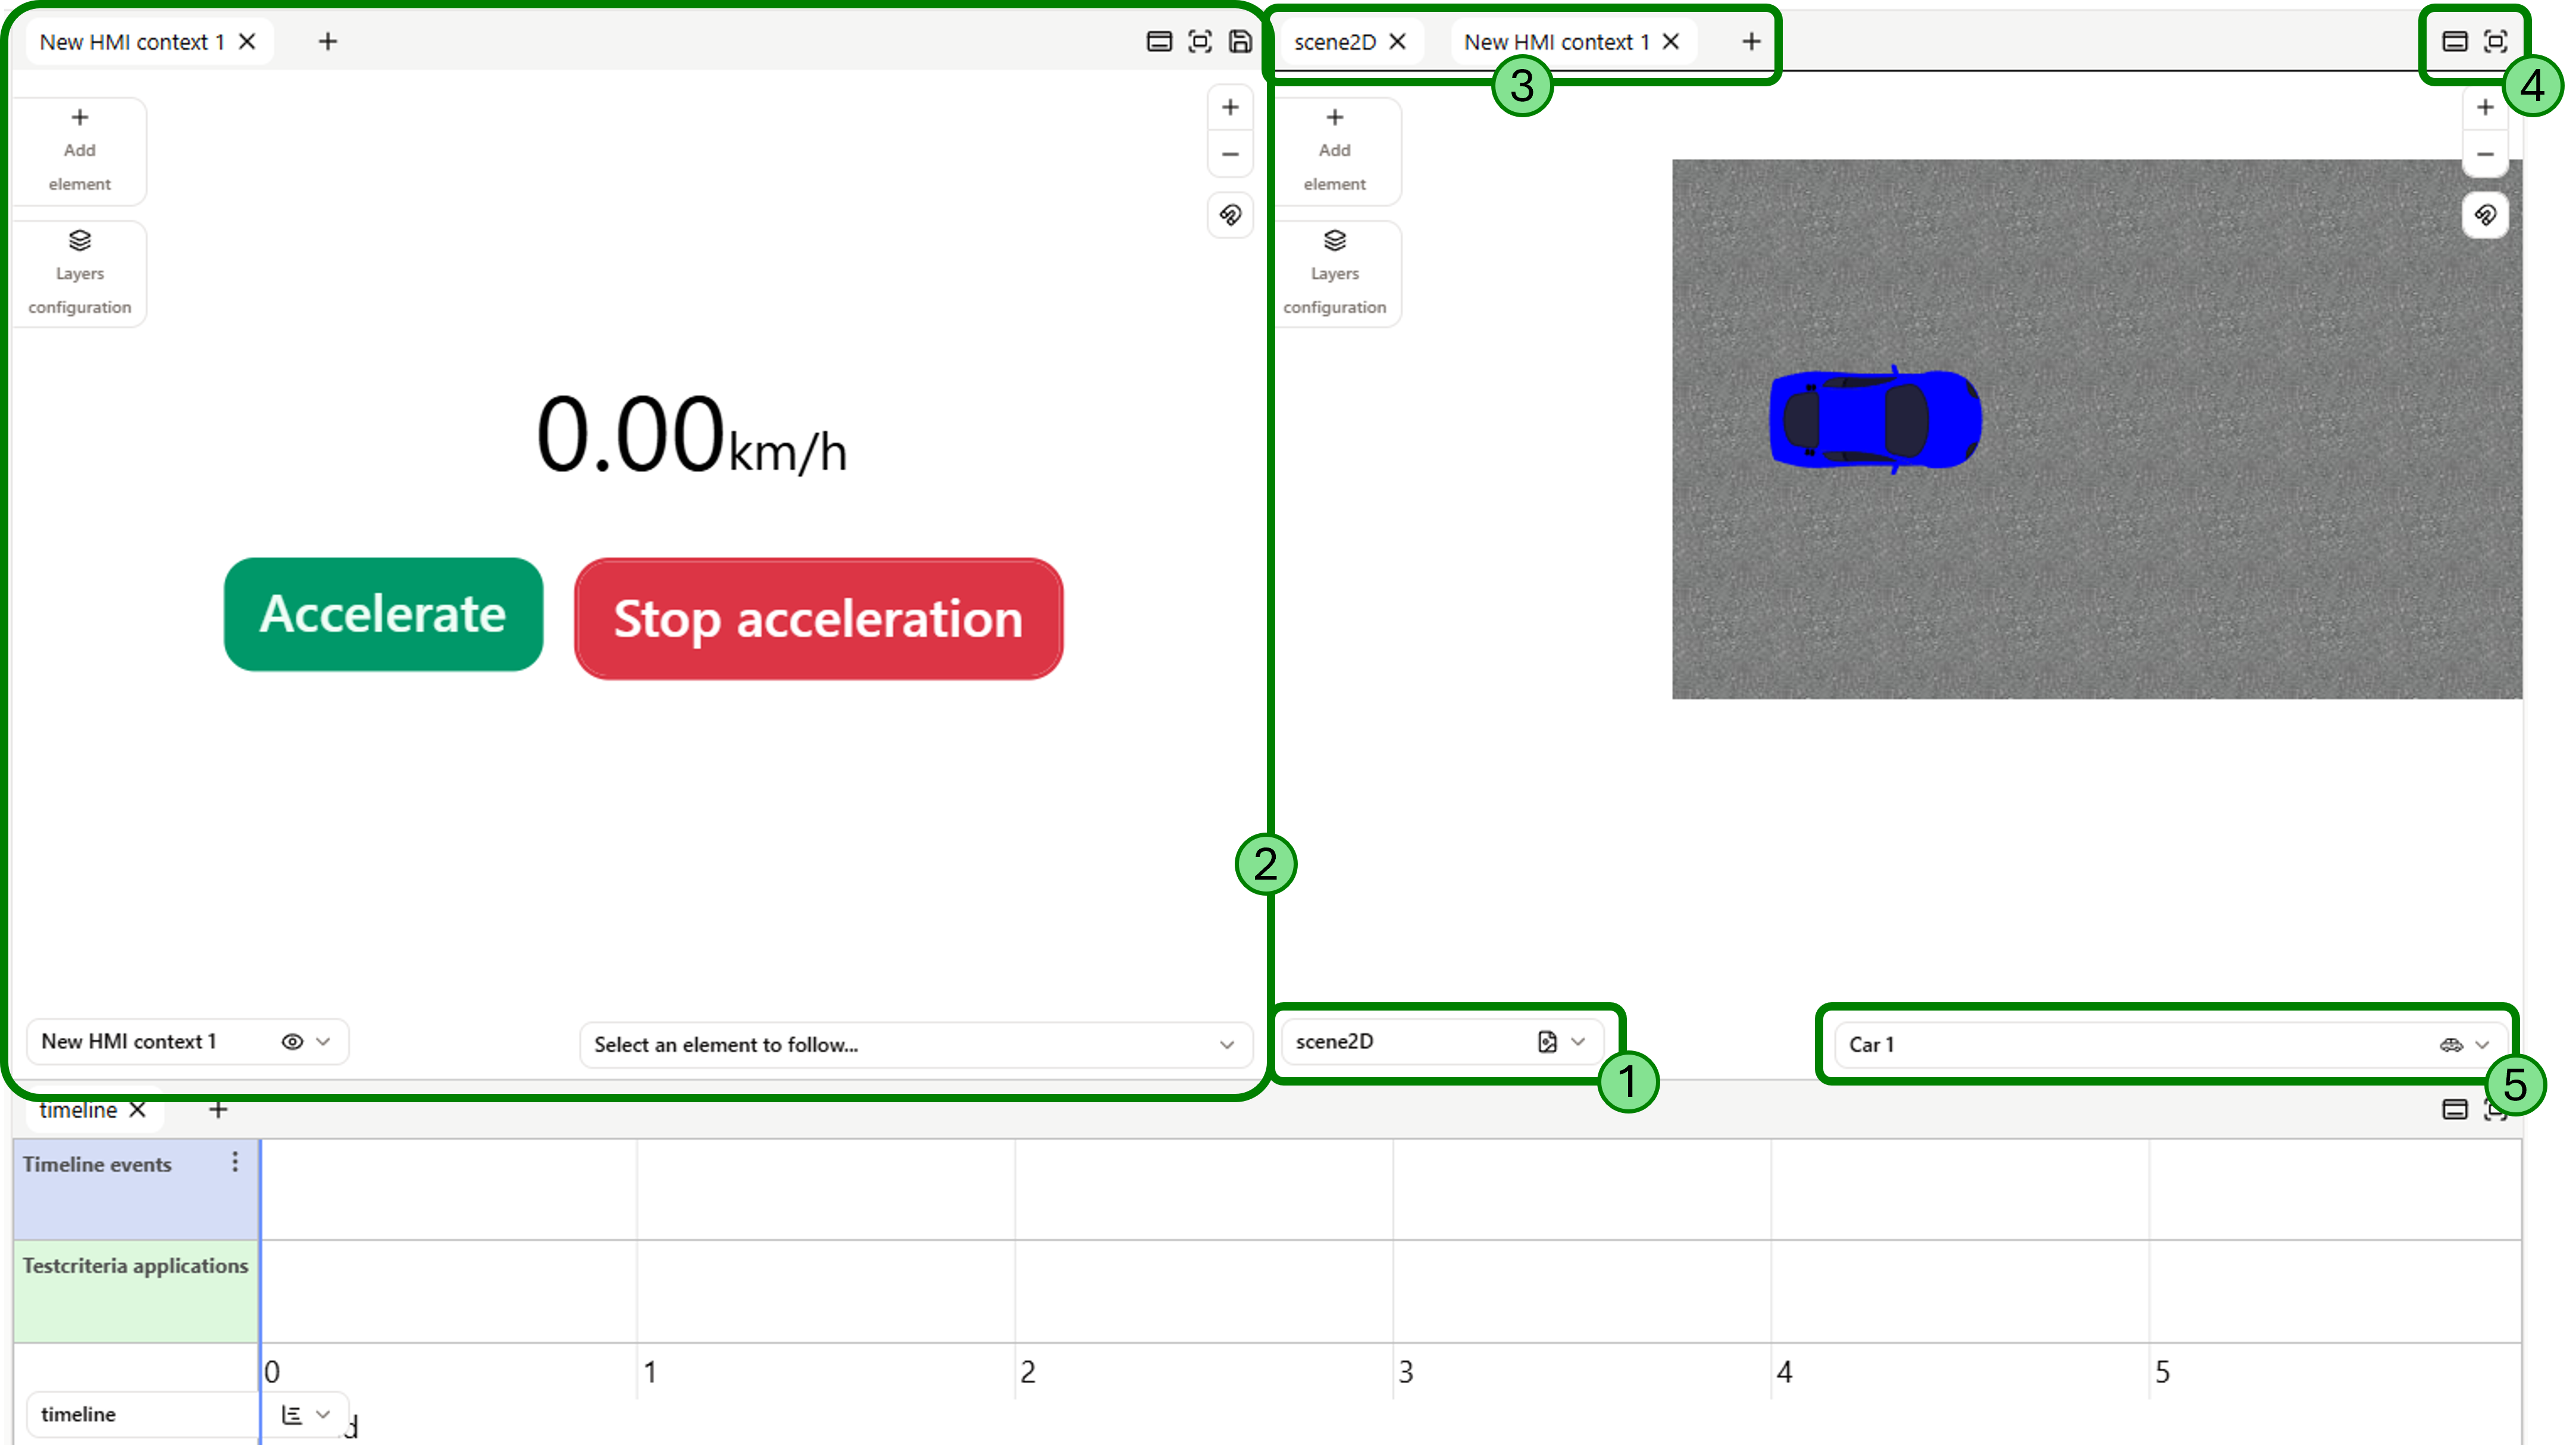Viewport: 2576px width, 1445px height.
Task: Click the save icon in left HMI panel
Action: click(x=1240, y=41)
